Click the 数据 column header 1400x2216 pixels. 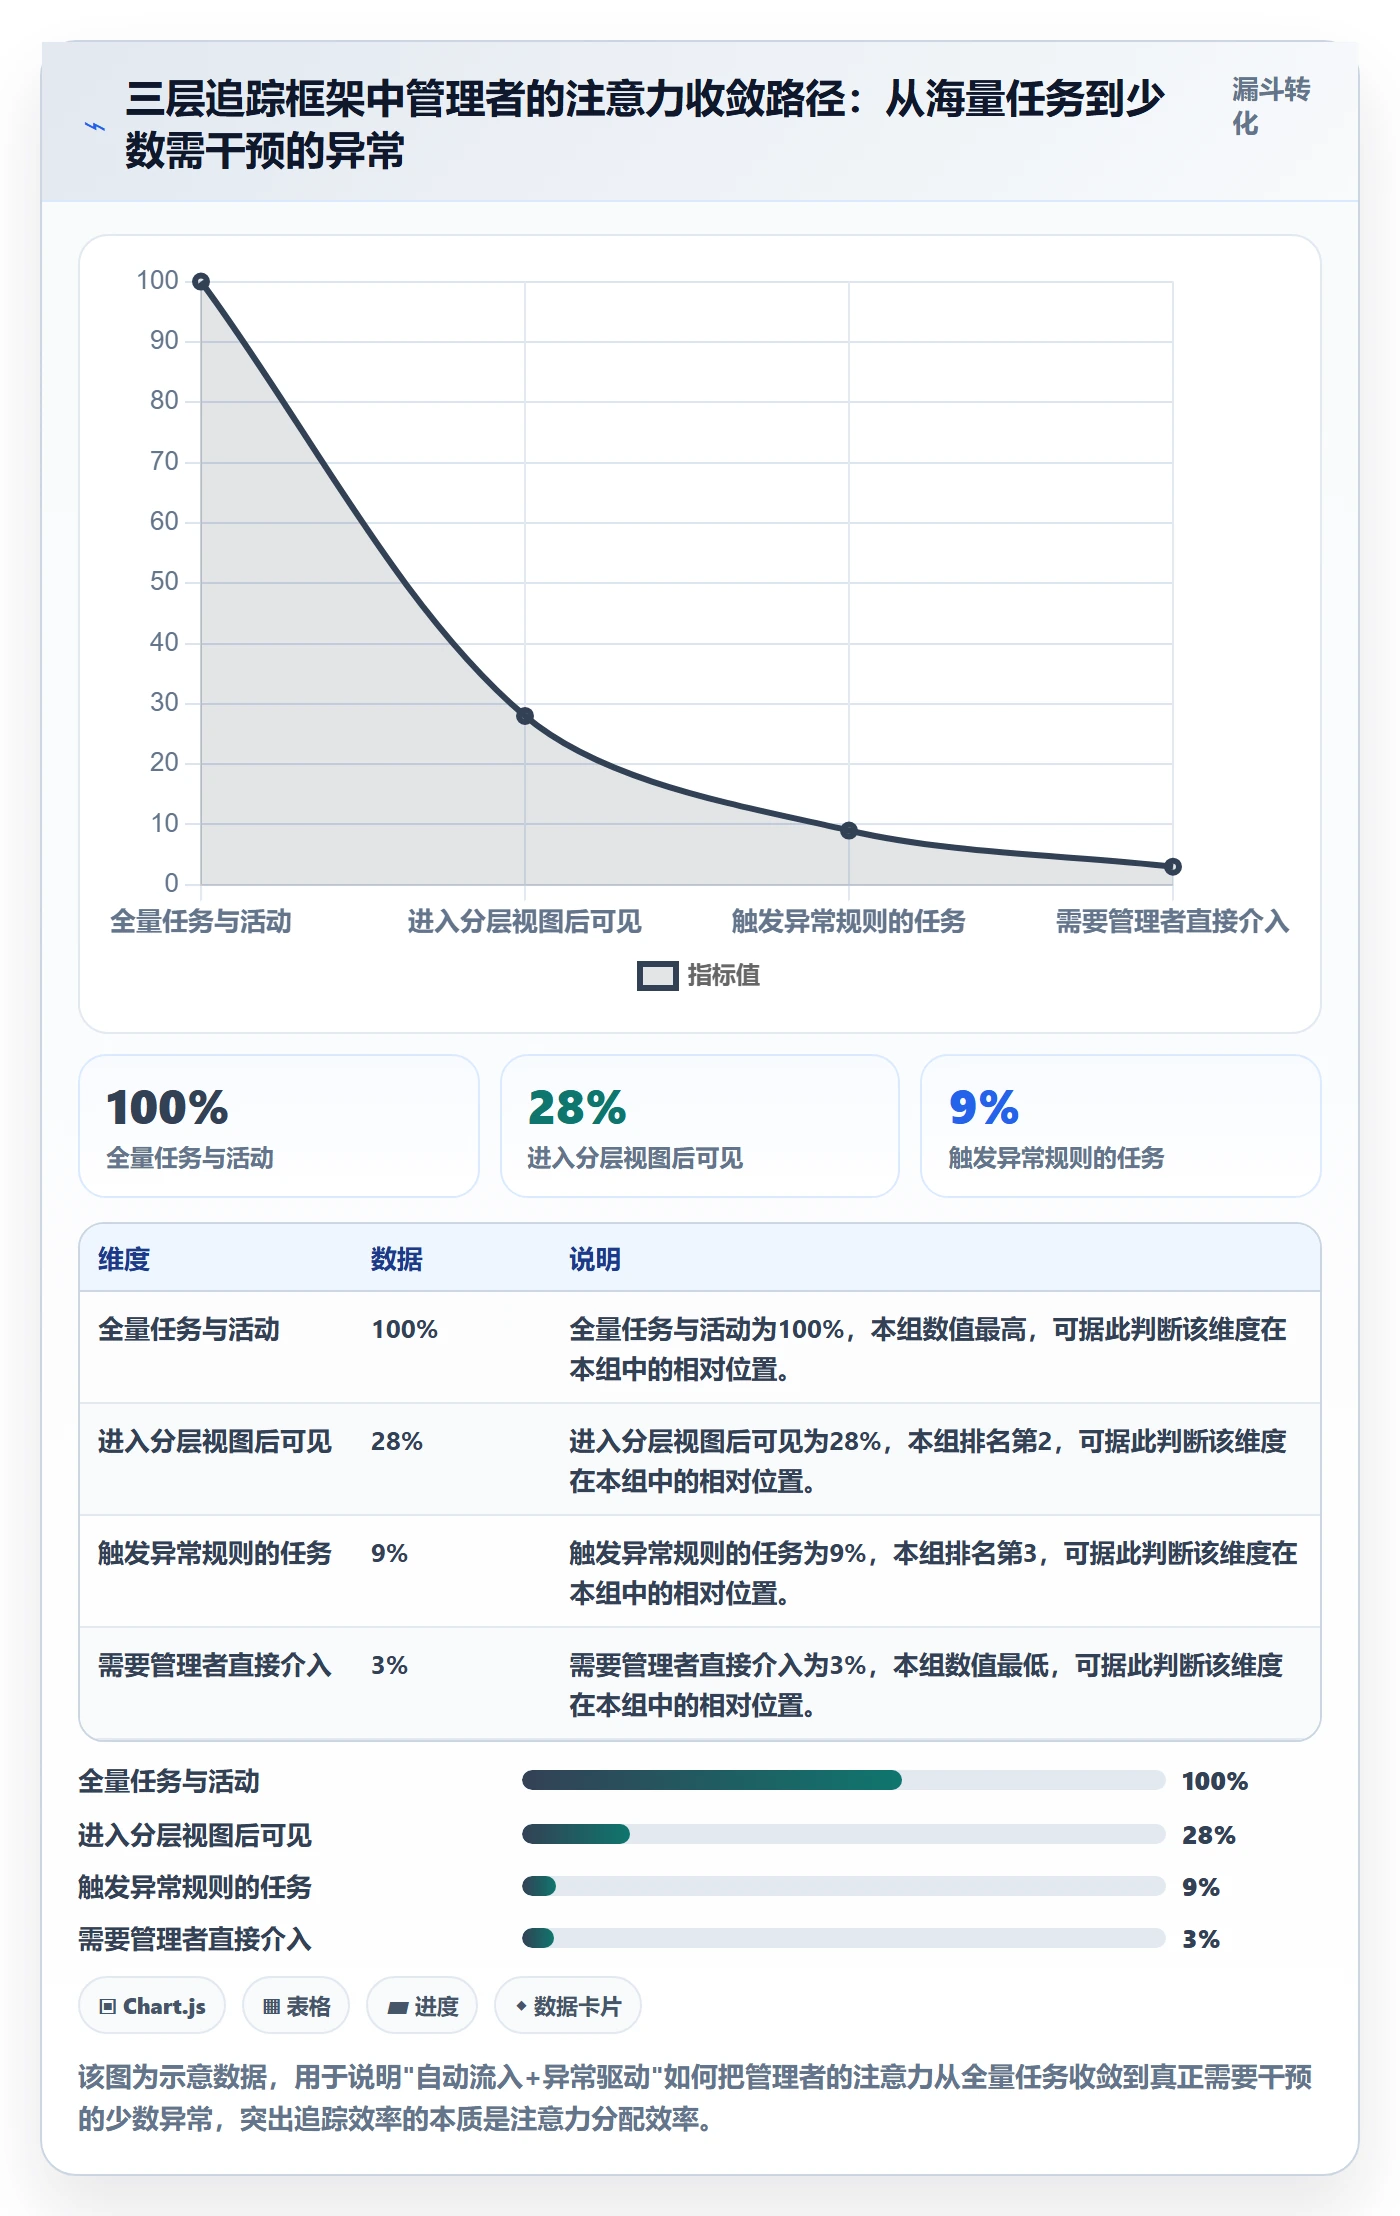click(x=397, y=1259)
